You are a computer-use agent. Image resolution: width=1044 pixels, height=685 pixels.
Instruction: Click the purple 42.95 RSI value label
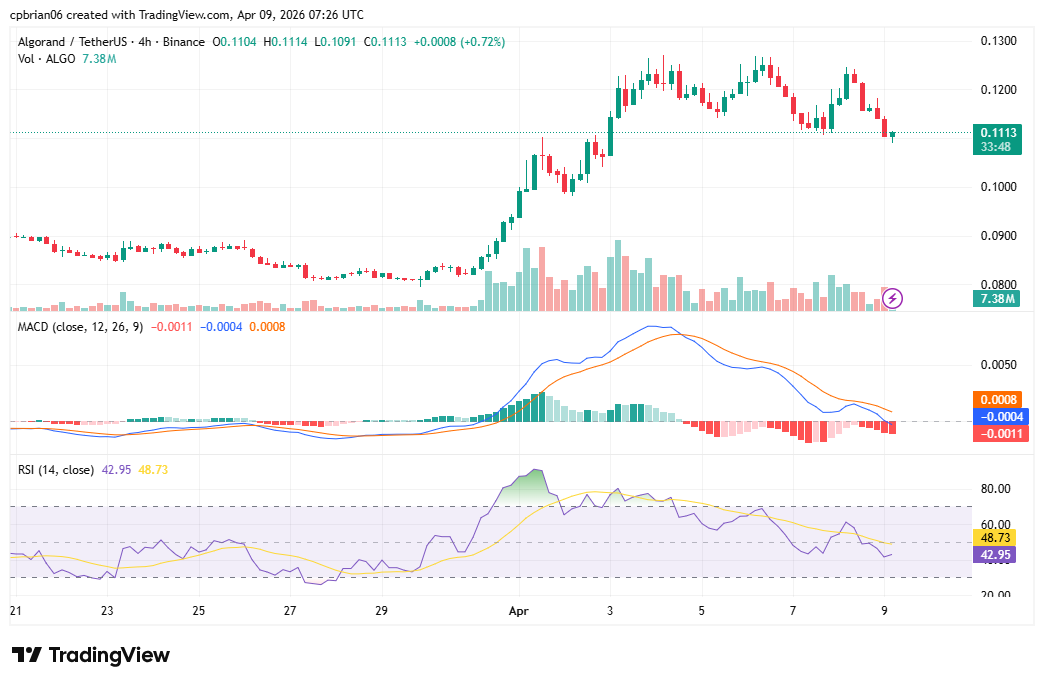point(994,556)
